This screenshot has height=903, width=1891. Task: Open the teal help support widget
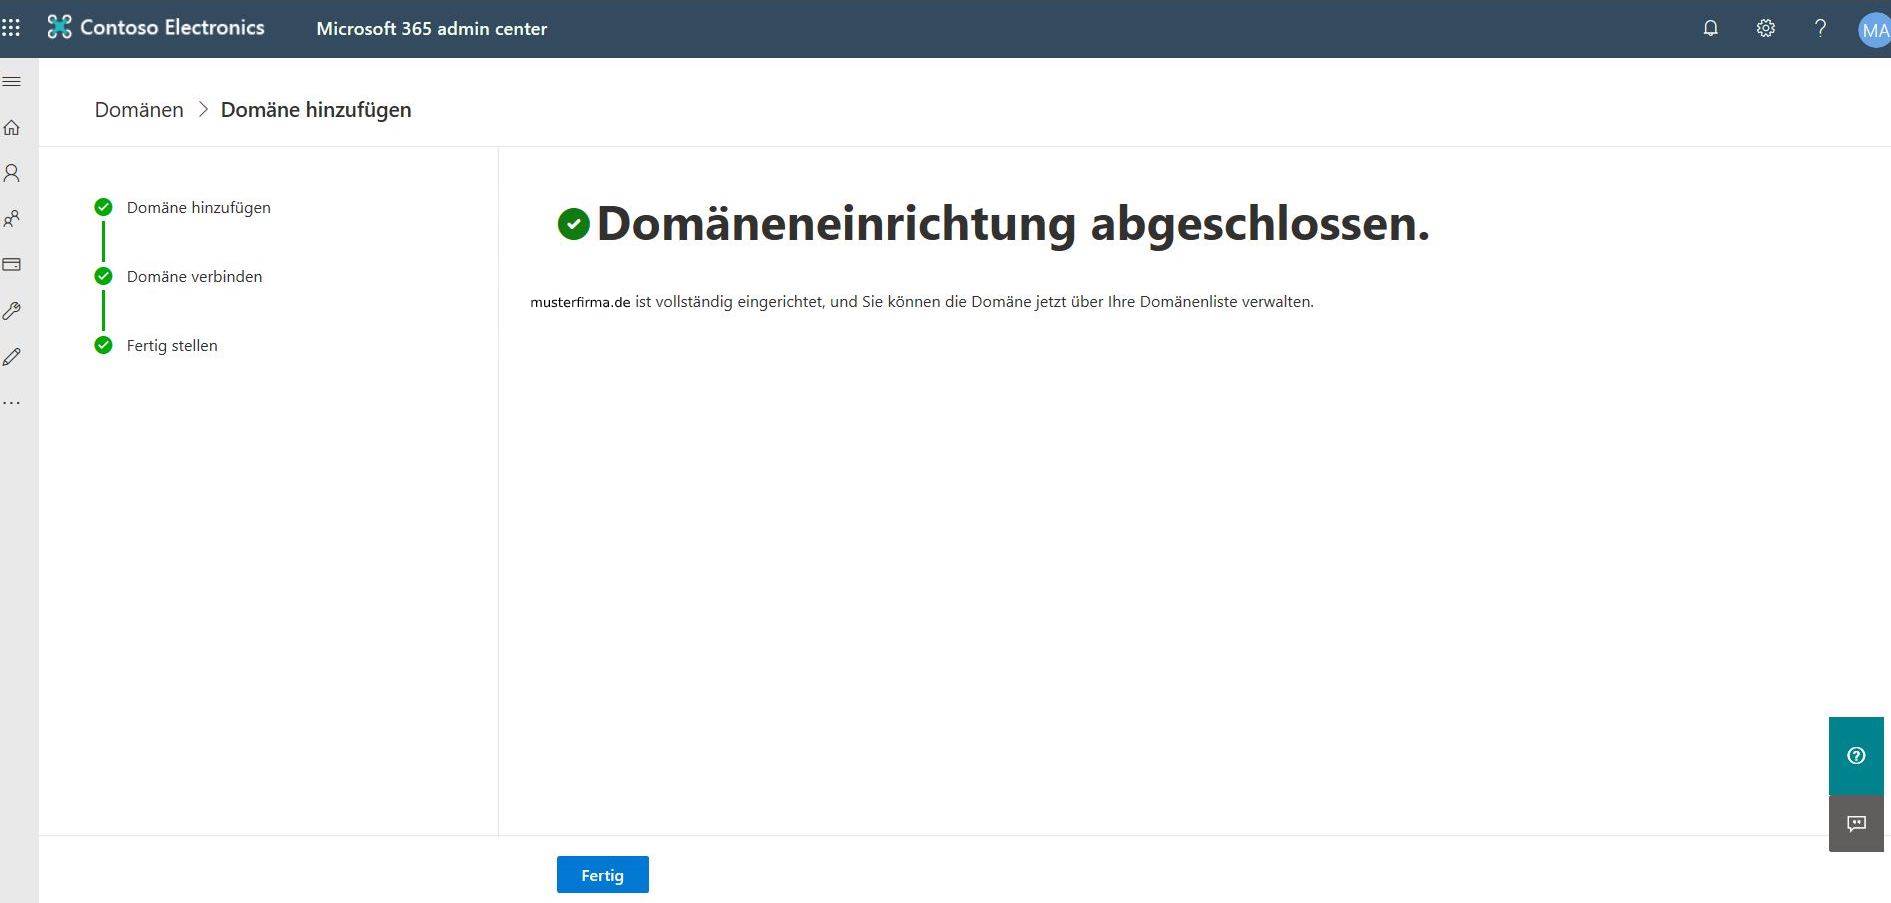coord(1856,756)
